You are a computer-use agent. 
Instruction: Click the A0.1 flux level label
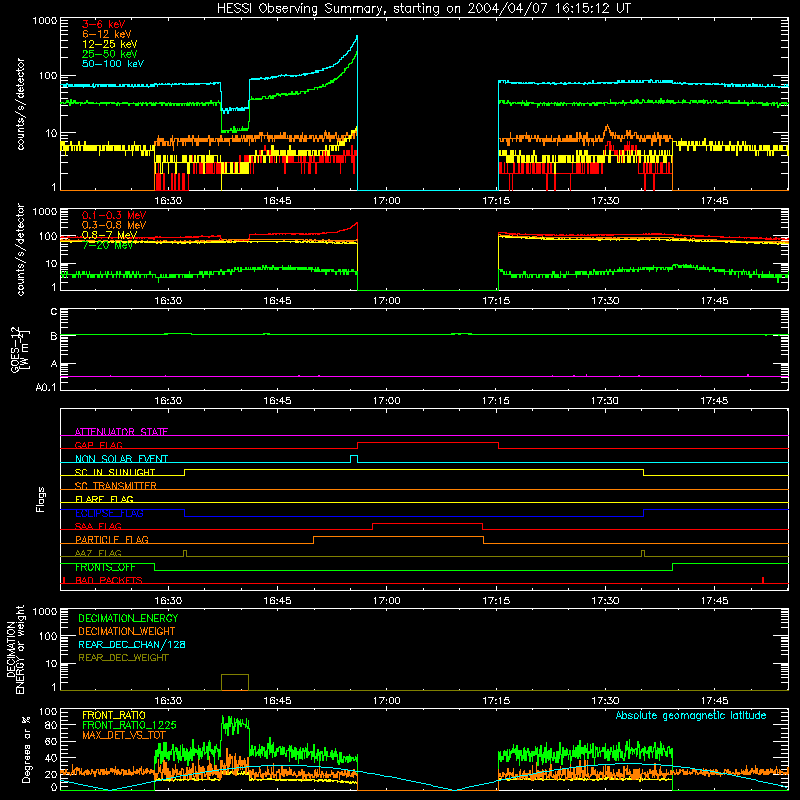pyautogui.click(x=46, y=388)
